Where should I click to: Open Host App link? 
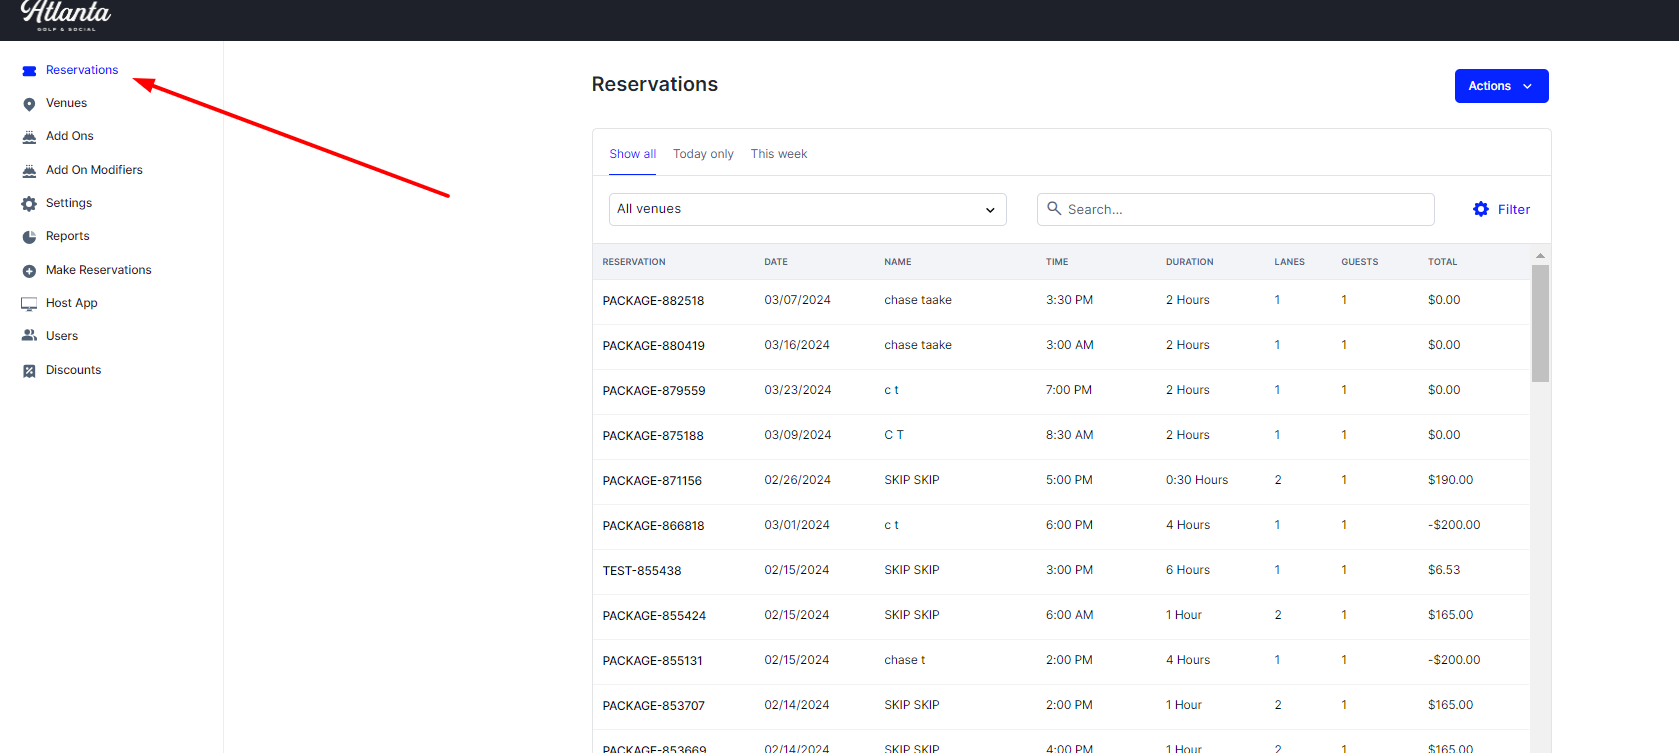(x=72, y=303)
